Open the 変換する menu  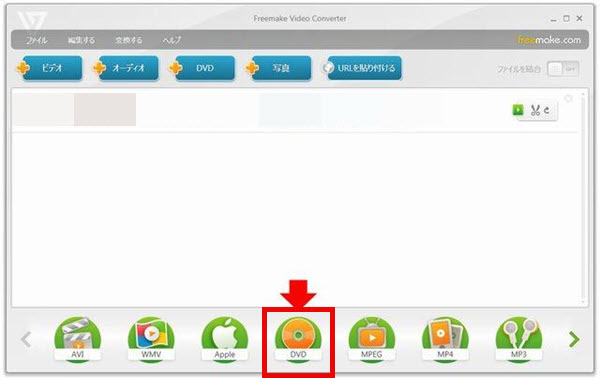pyautogui.click(x=129, y=40)
